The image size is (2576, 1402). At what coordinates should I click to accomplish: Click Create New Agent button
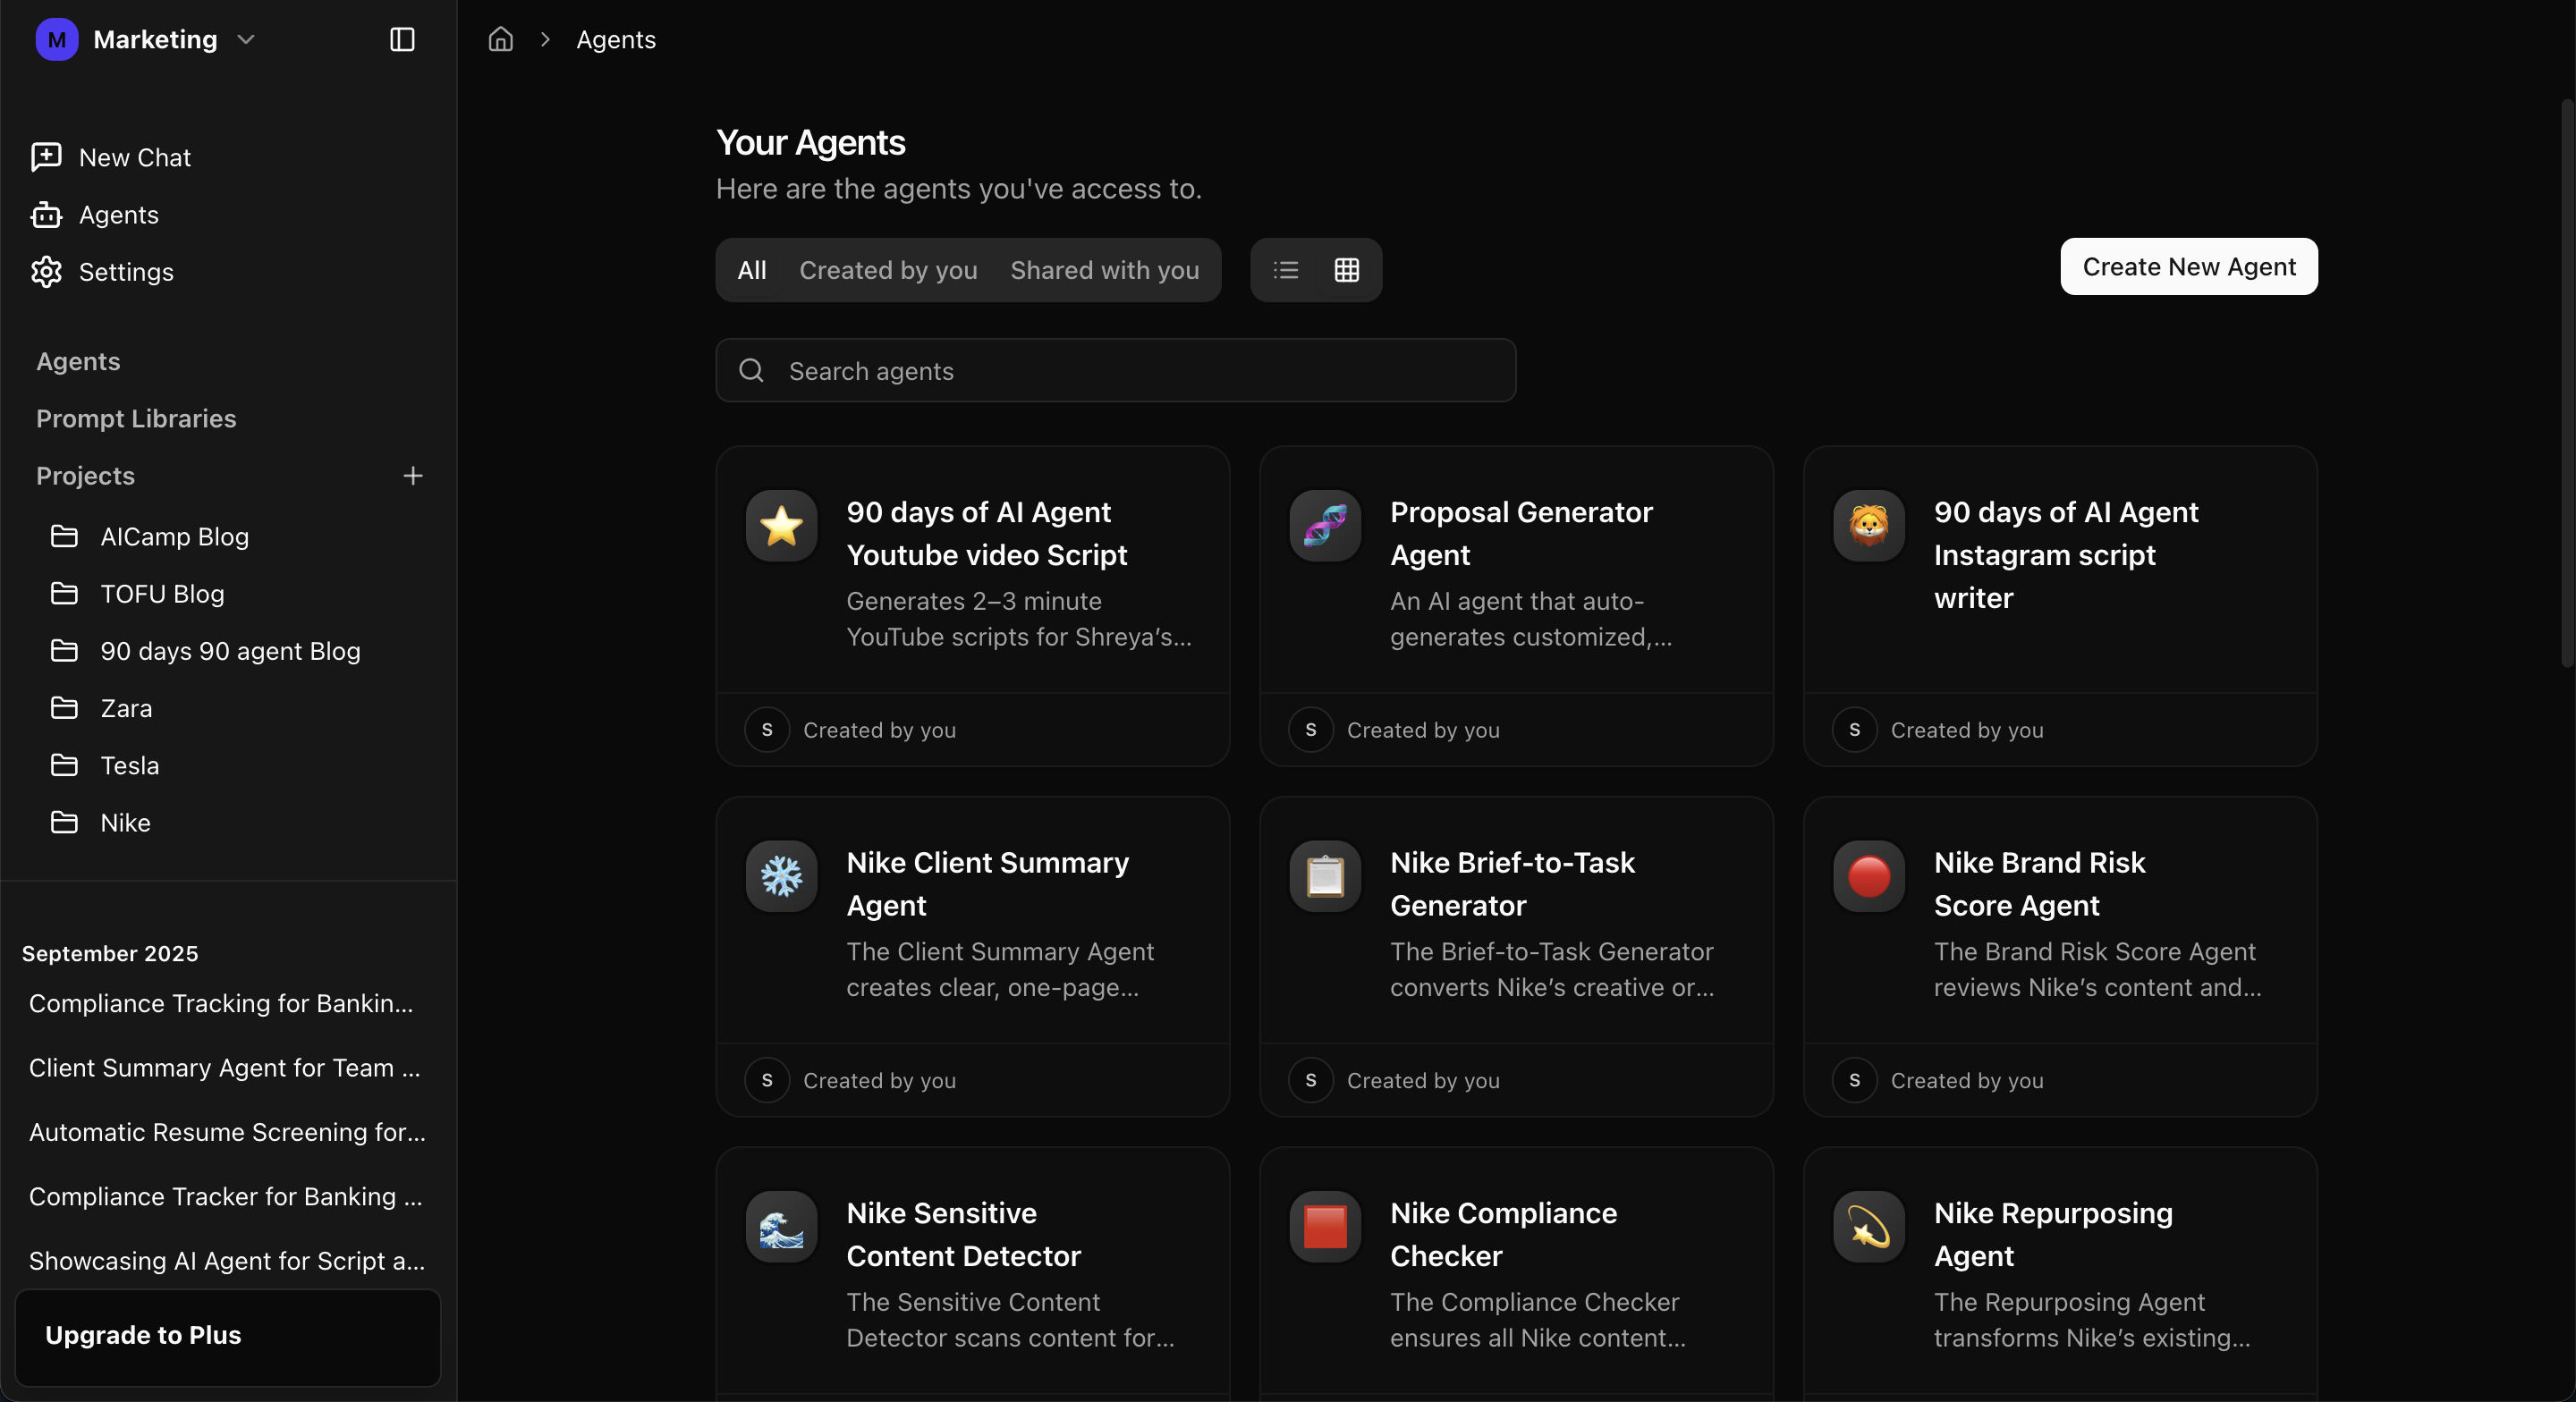2188,267
